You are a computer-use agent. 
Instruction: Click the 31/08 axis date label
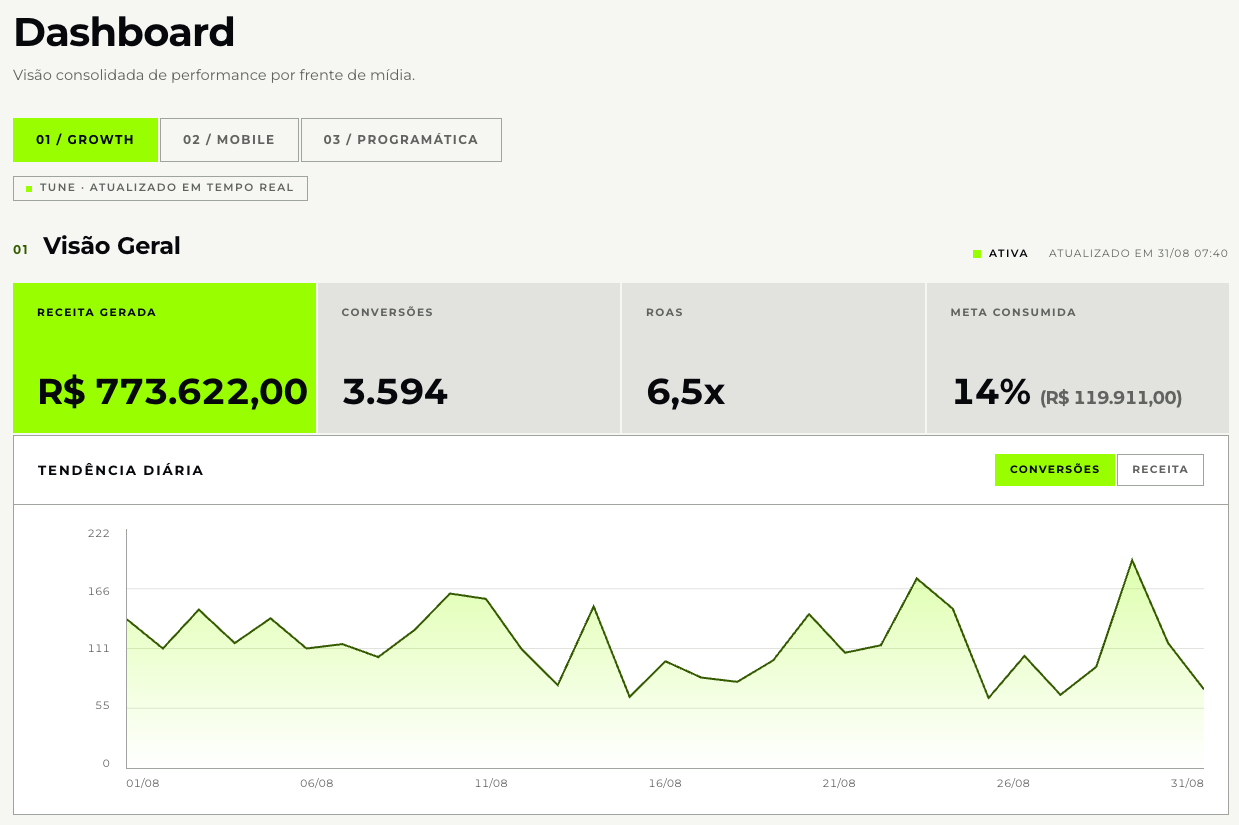pyautogui.click(x=1187, y=783)
